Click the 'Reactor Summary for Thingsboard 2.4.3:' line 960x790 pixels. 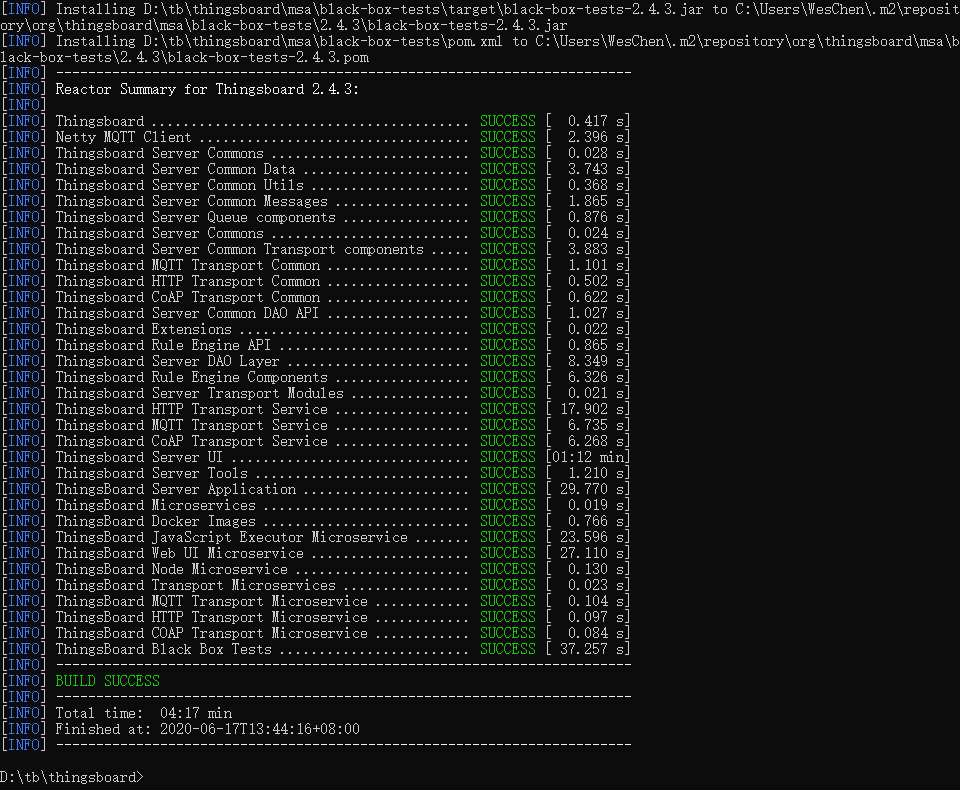[207, 89]
